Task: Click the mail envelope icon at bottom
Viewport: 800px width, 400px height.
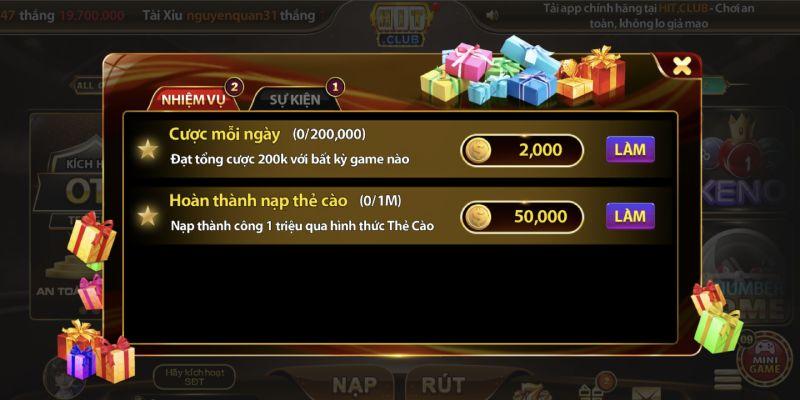Action: pyautogui.click(x=644, y=393)
